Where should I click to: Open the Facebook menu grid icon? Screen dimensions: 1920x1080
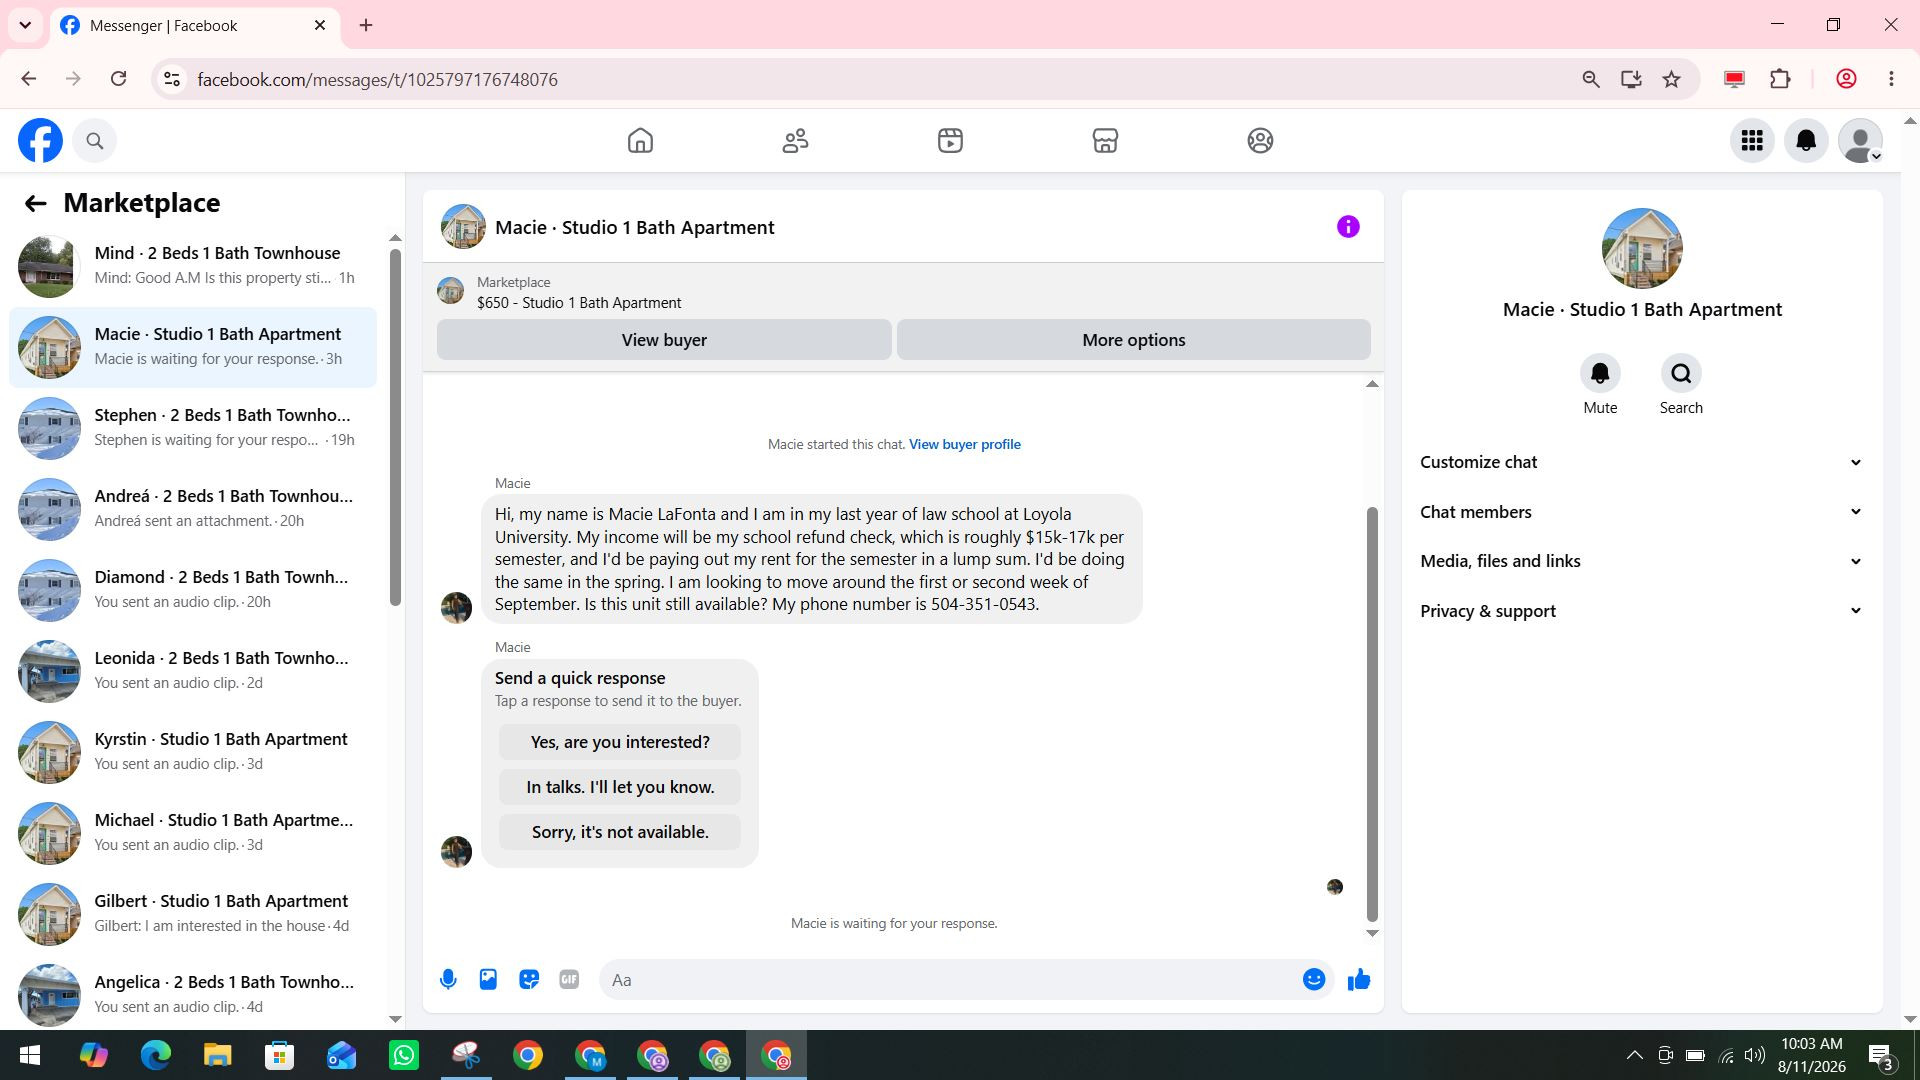pos(1752,141)
